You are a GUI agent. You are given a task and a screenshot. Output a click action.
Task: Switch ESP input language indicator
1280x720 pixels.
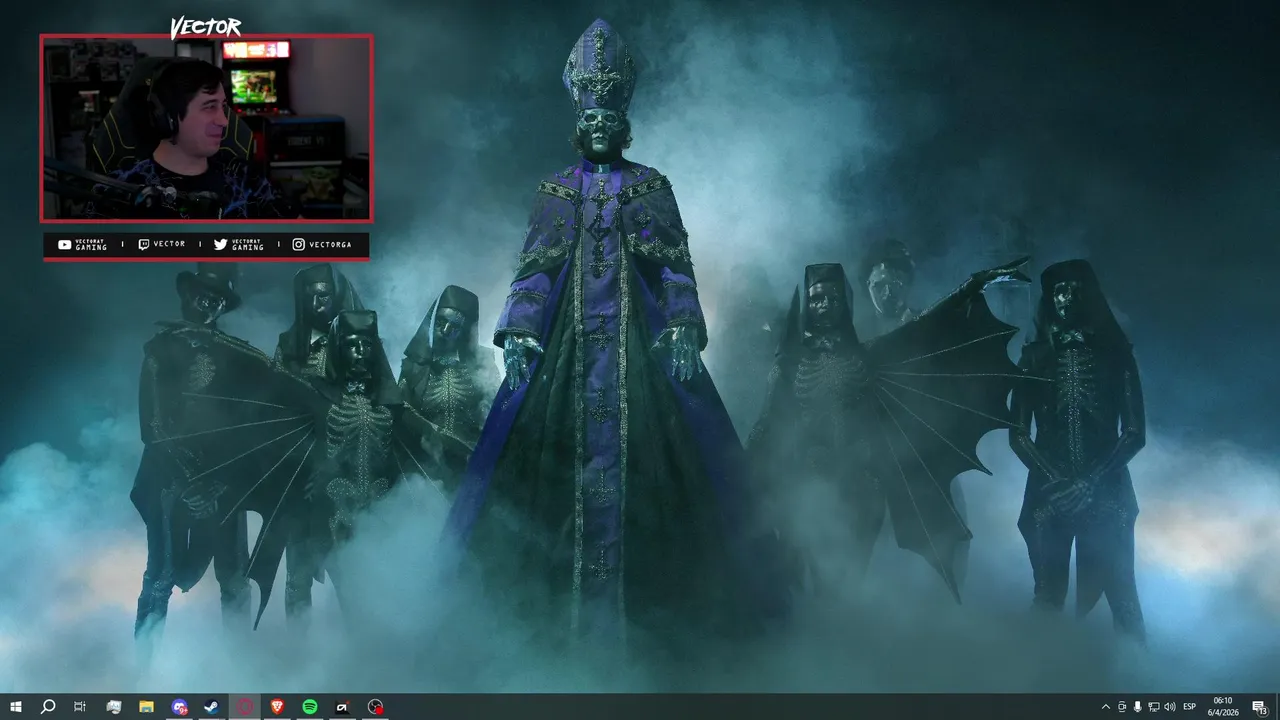coord(1190,707)
